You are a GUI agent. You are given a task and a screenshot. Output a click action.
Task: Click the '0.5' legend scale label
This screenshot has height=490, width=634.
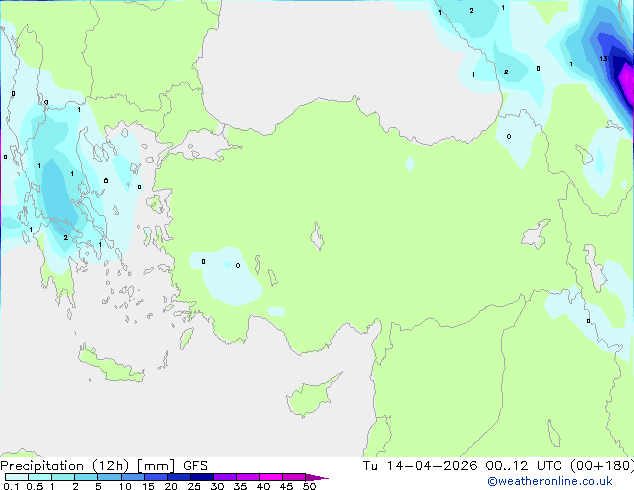35,486
